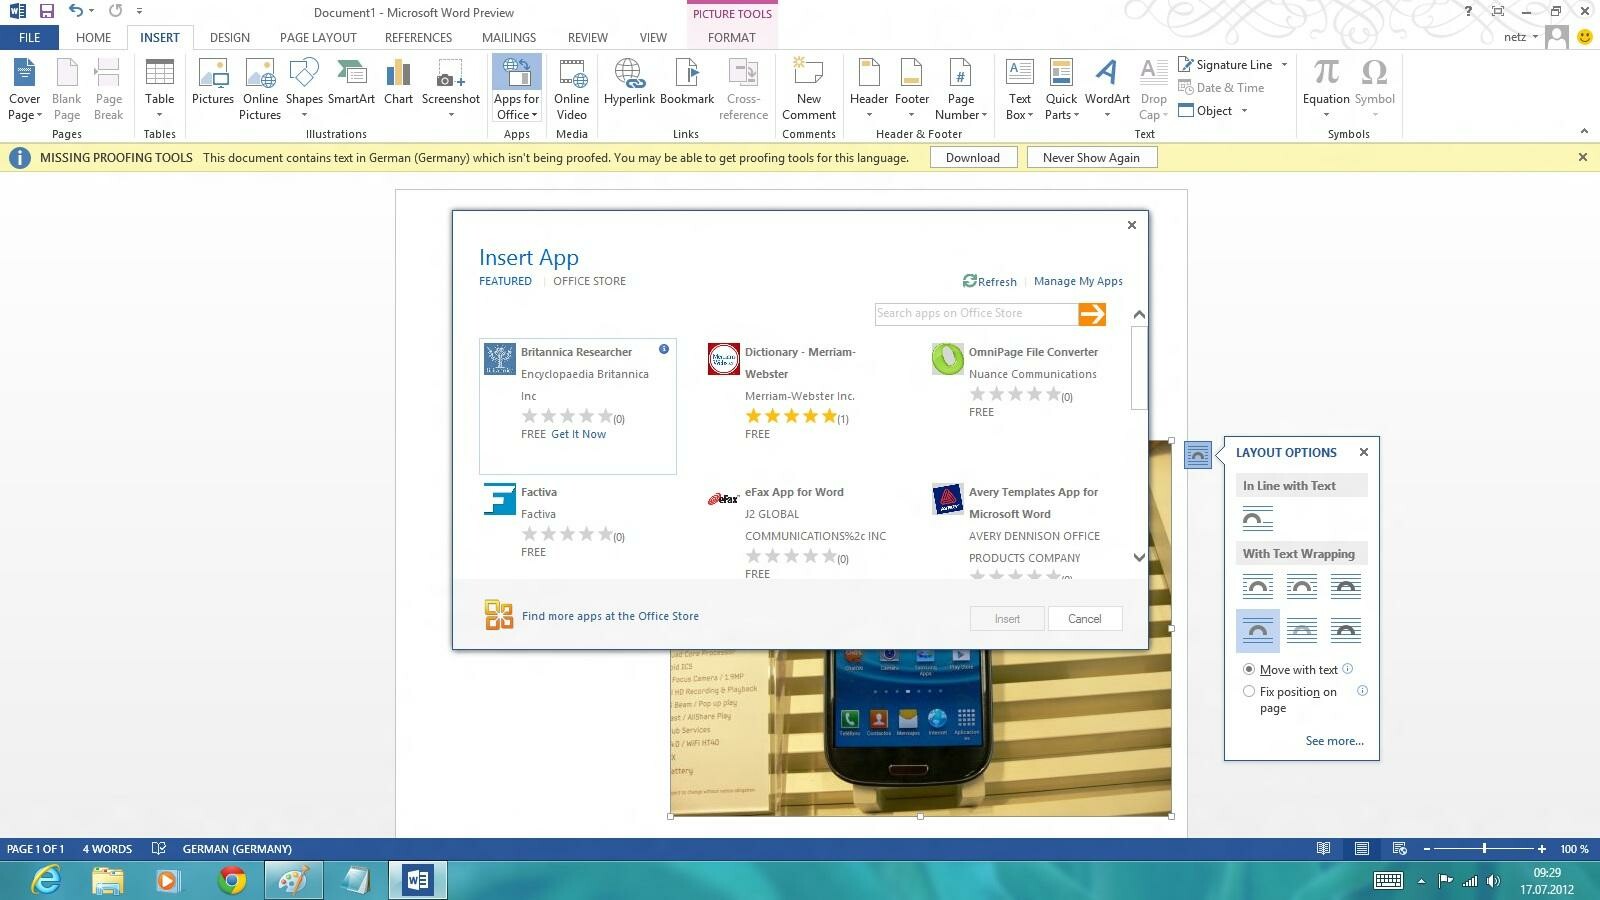Click Find more apps at the Office Store
Image resolution: width=1600 pixels, height=900 pixels.
[x=610, y=615]
